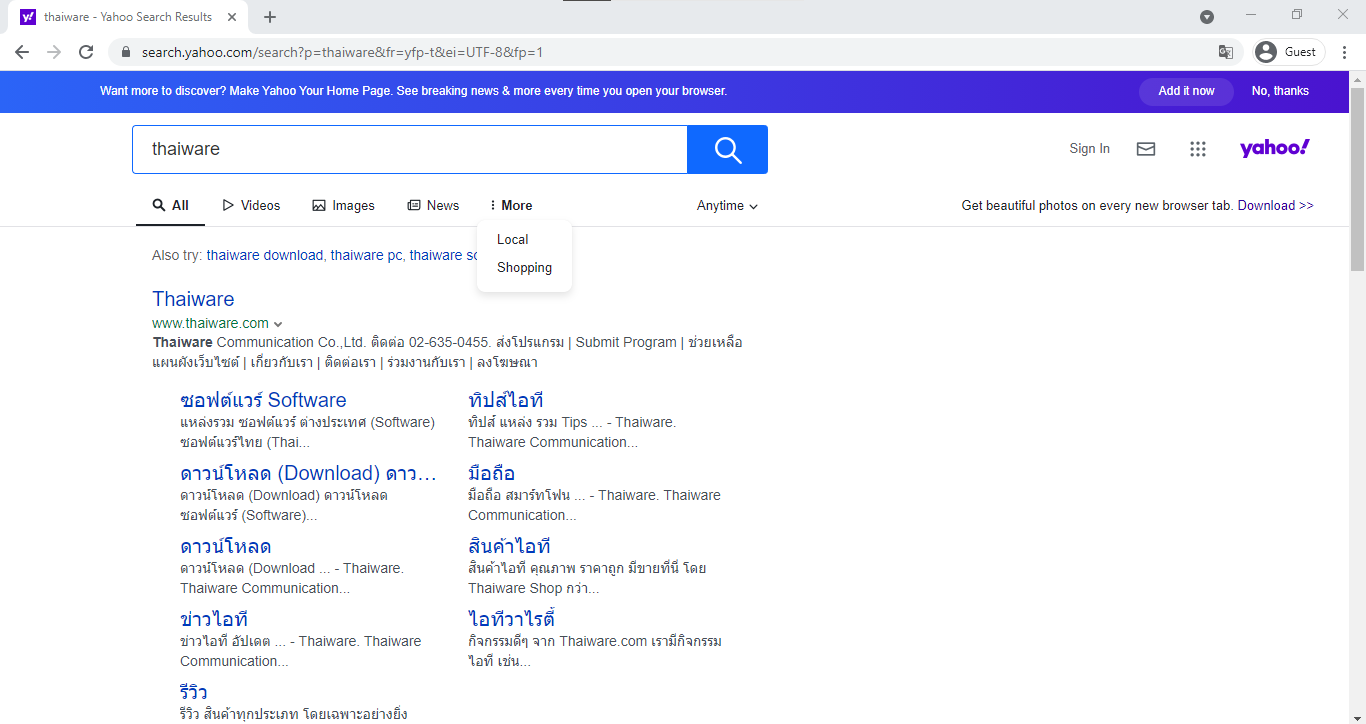1366x724 pixels.
Task: Select Shopping from the More menu
Action: (524, 268)
